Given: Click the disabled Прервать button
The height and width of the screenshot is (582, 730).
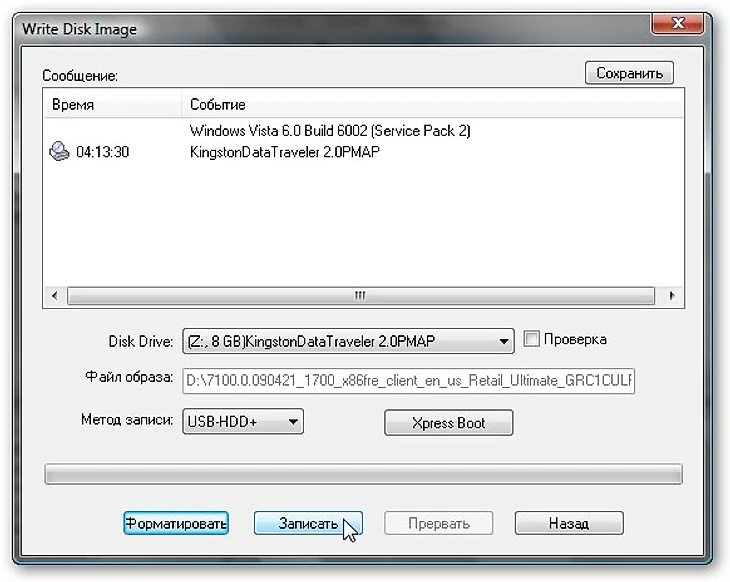Looking at the screenshot, I should click(439, 523).
